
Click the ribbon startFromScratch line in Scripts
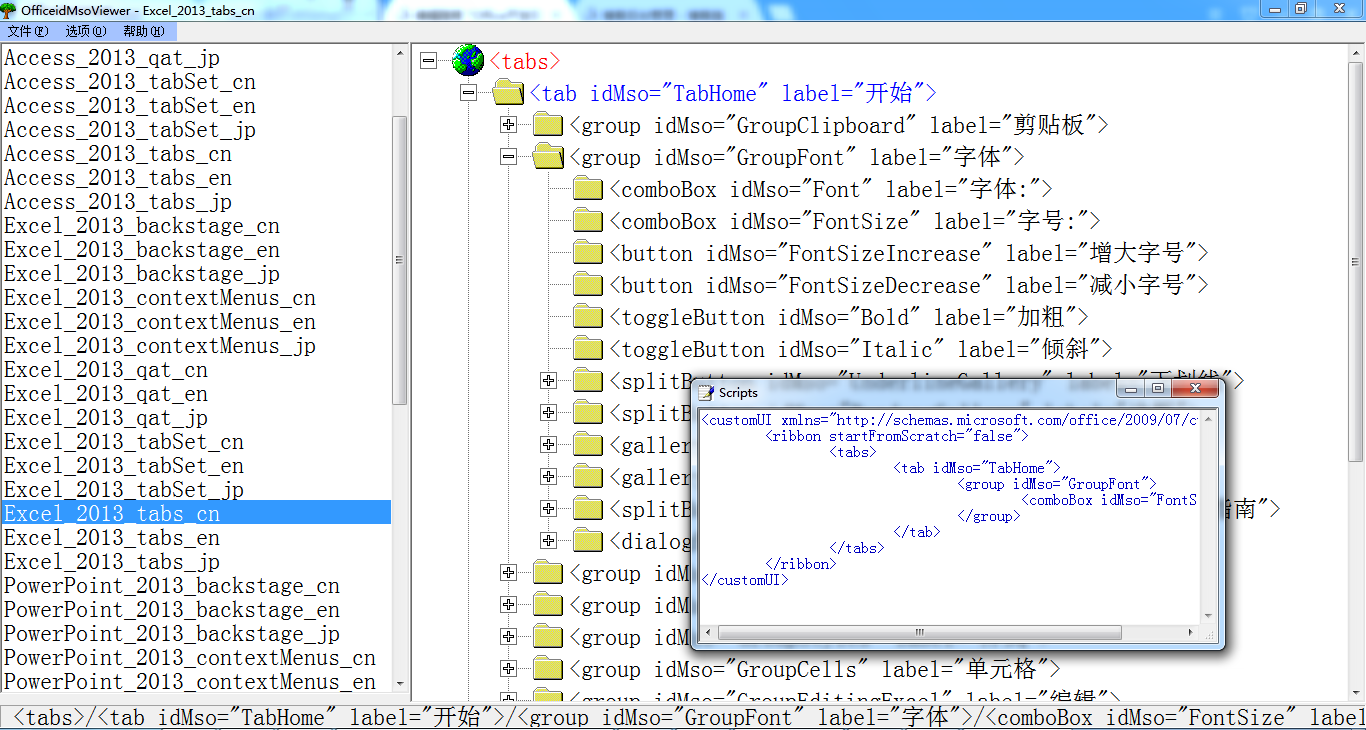coord(897,436)
